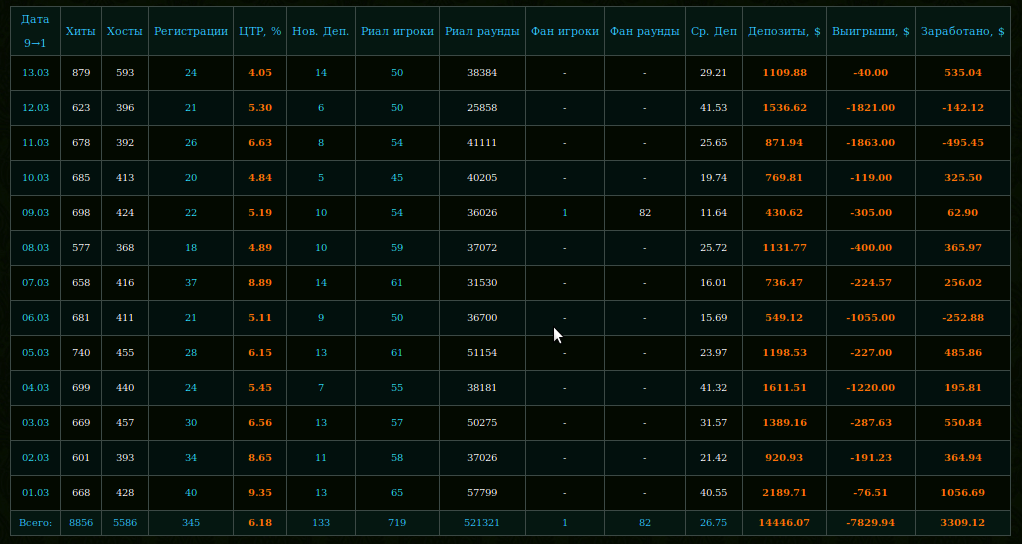This screenshot has width=1022, height=544.
Task: Sort by Заработано, $ column header
Action: (963, 31)
